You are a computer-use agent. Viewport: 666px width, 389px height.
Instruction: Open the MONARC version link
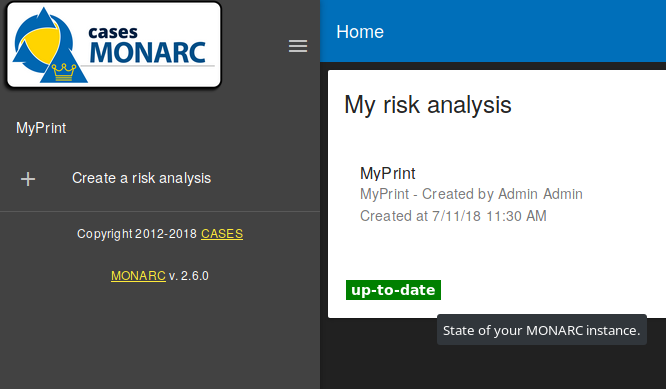pos(138,276)
